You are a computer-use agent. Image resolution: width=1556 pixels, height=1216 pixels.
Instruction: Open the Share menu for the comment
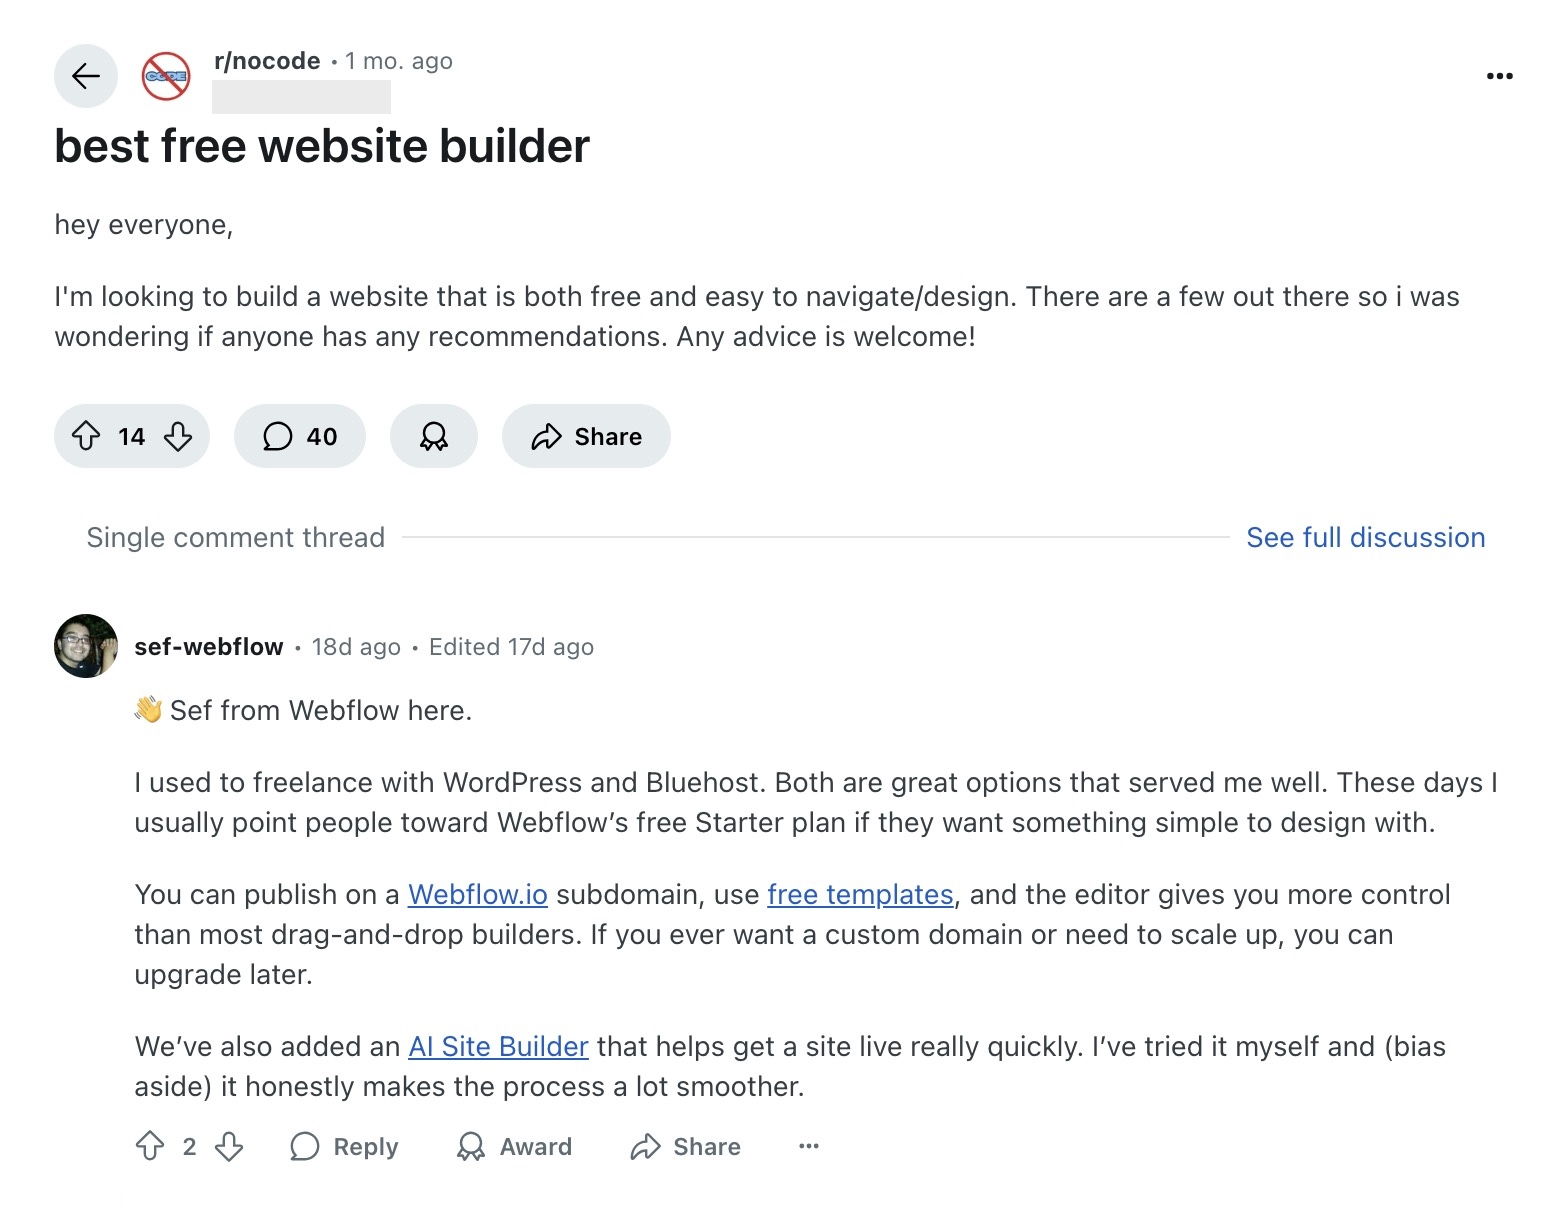coord(685,1146)
